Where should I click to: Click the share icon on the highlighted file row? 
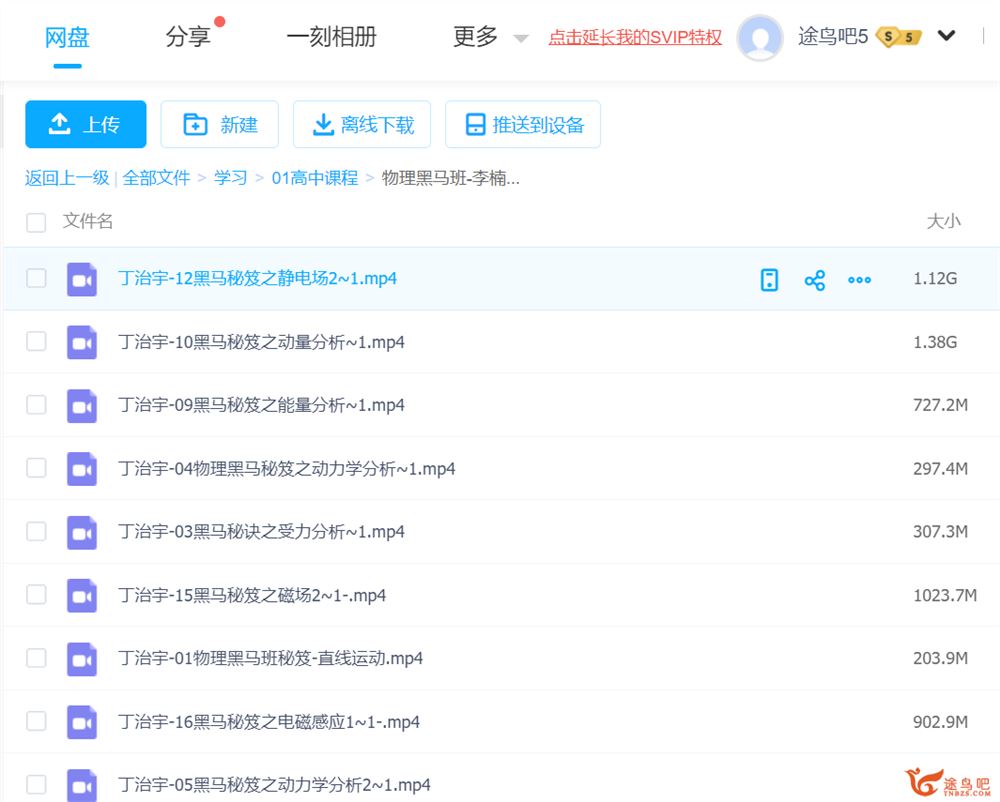pyautogui.click(x=814, y=280)
